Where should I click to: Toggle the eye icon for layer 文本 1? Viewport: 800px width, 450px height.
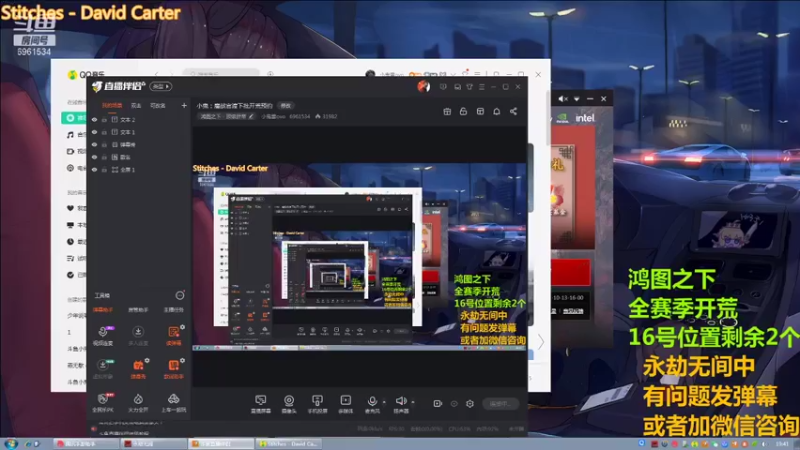[94, 132]
